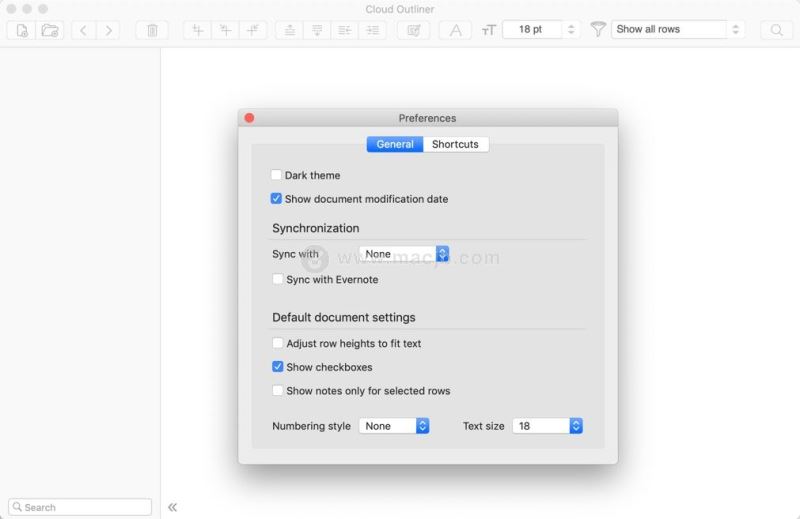800x519 pixels.
Task: Select the General tab
Action: pos(395,144)
